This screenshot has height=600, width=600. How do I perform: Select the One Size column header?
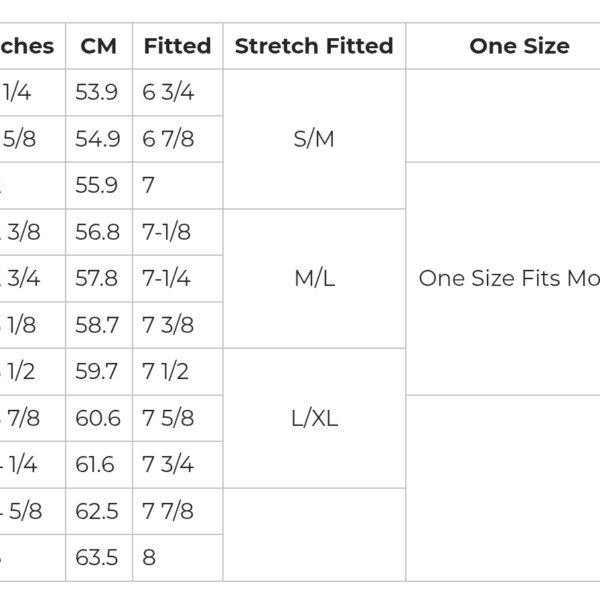519,46
